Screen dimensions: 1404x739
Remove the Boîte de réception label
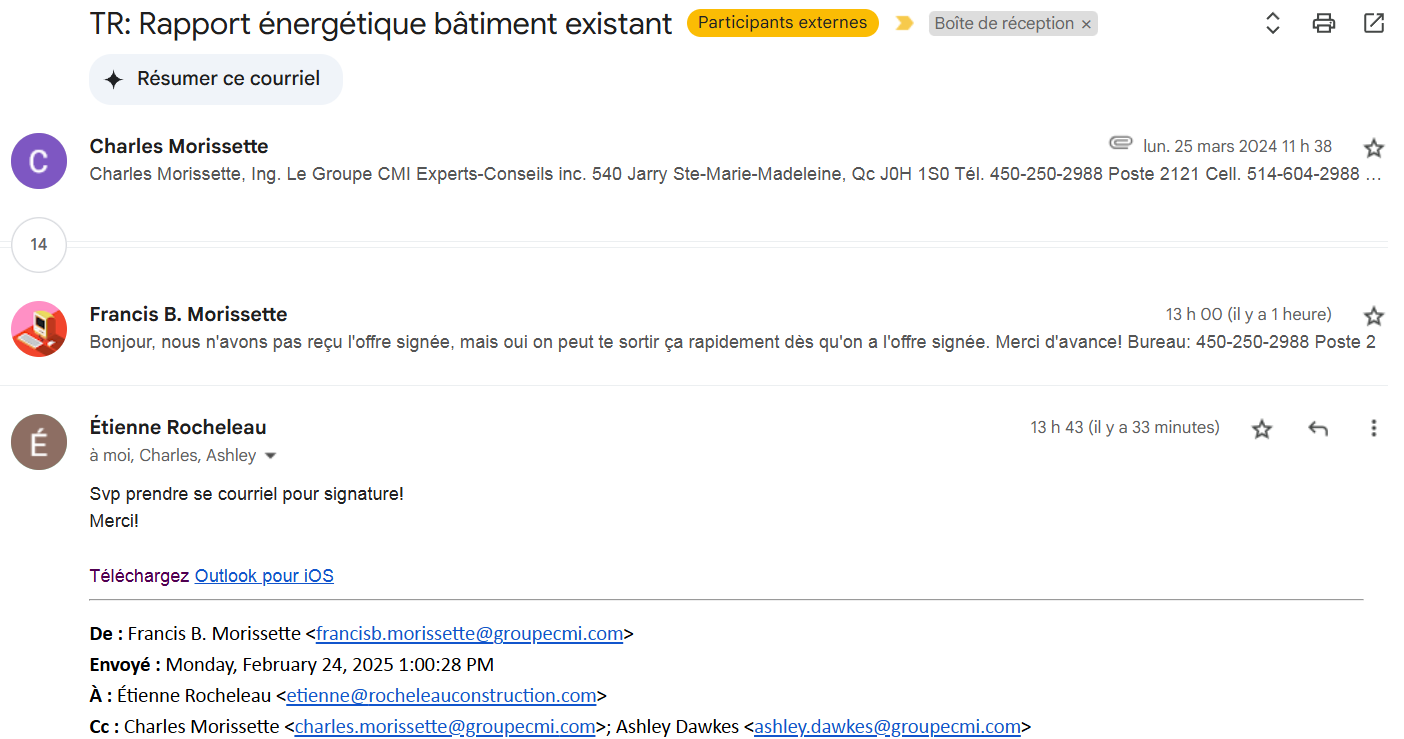[1086, 24]
